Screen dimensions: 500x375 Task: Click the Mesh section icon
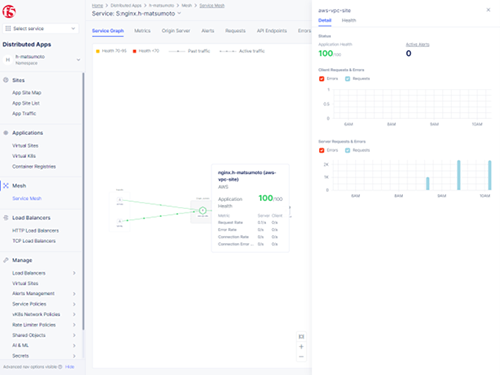6,186
